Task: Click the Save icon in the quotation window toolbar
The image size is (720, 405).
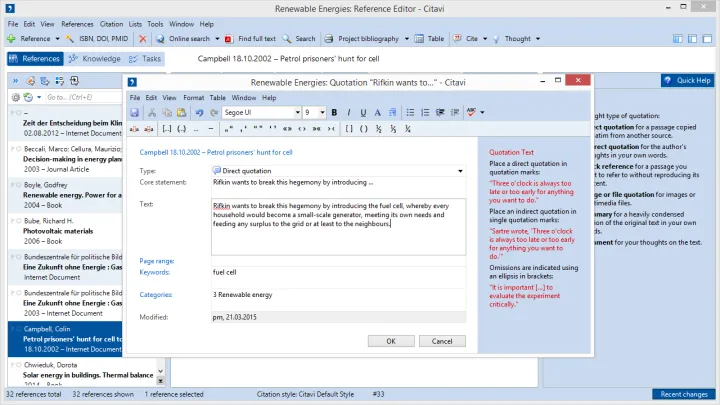Action: click(134, 112)
